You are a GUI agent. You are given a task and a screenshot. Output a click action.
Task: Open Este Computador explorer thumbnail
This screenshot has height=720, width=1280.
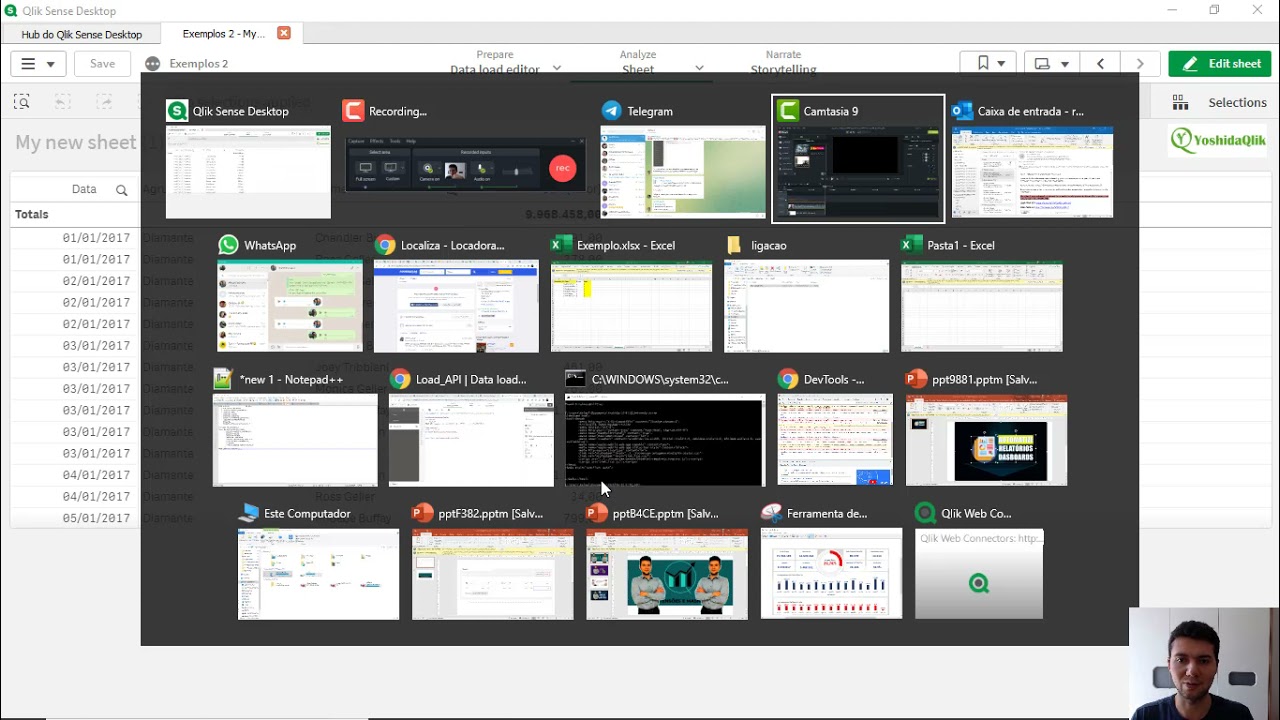[318, 574]
